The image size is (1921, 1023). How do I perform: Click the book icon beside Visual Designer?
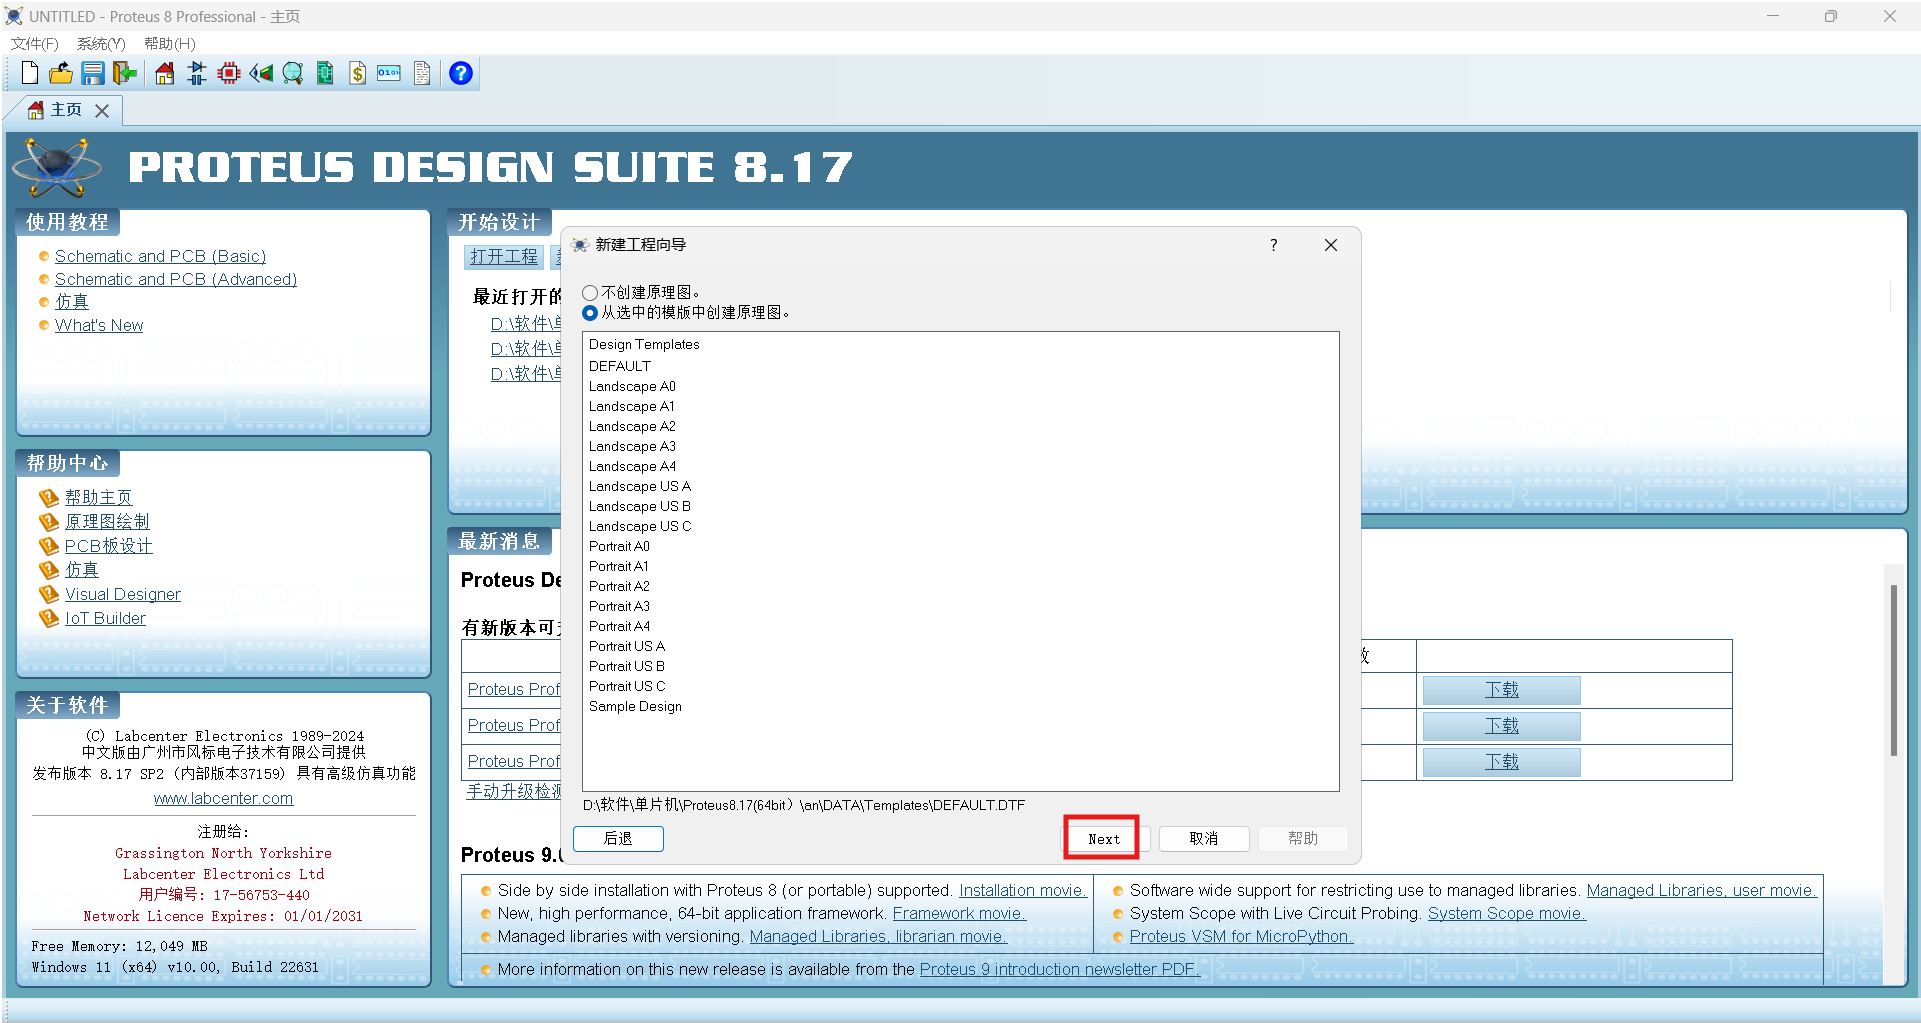[49, 594]
